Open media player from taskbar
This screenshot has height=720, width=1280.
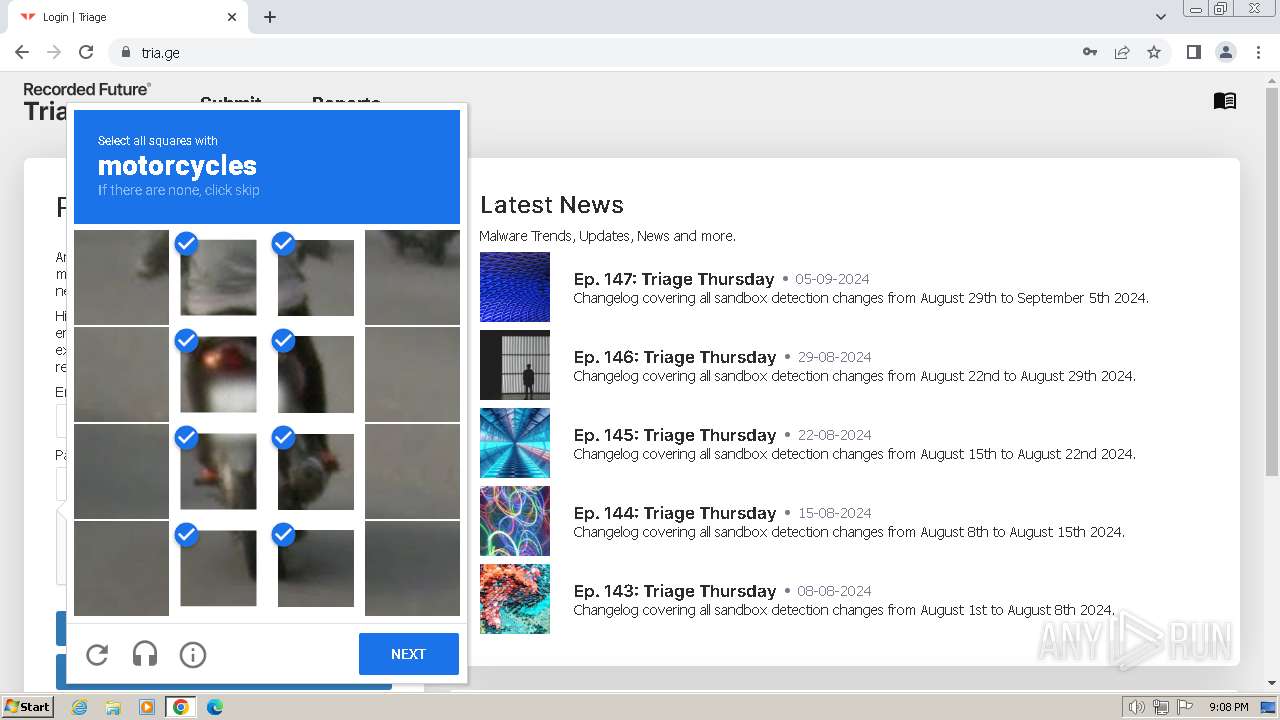(x=147, y=707)
